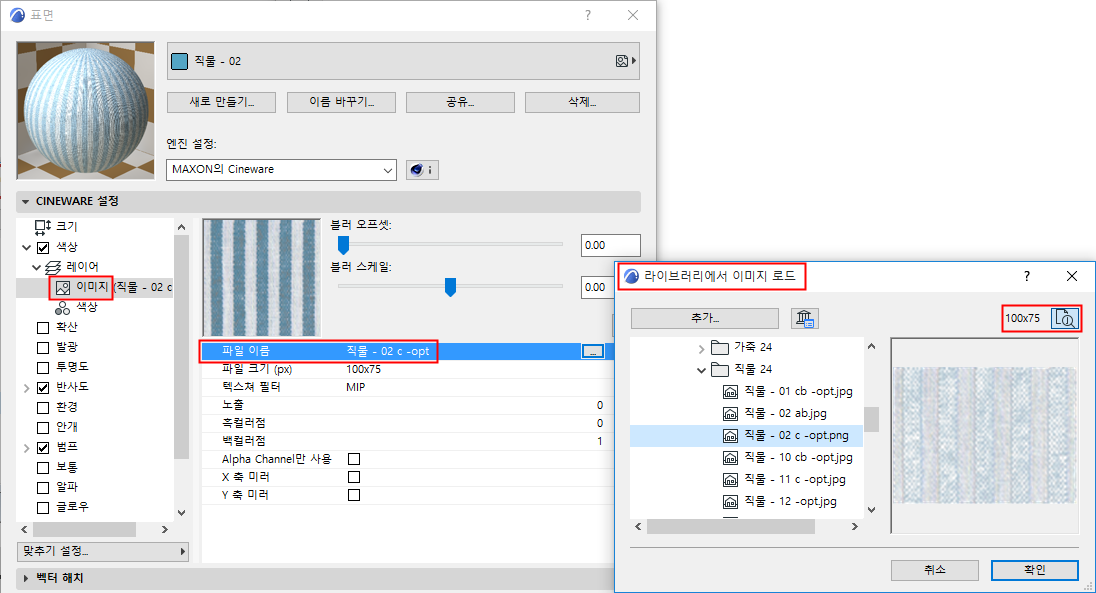Check X 축 미러 option

click(x=354, y=477)
